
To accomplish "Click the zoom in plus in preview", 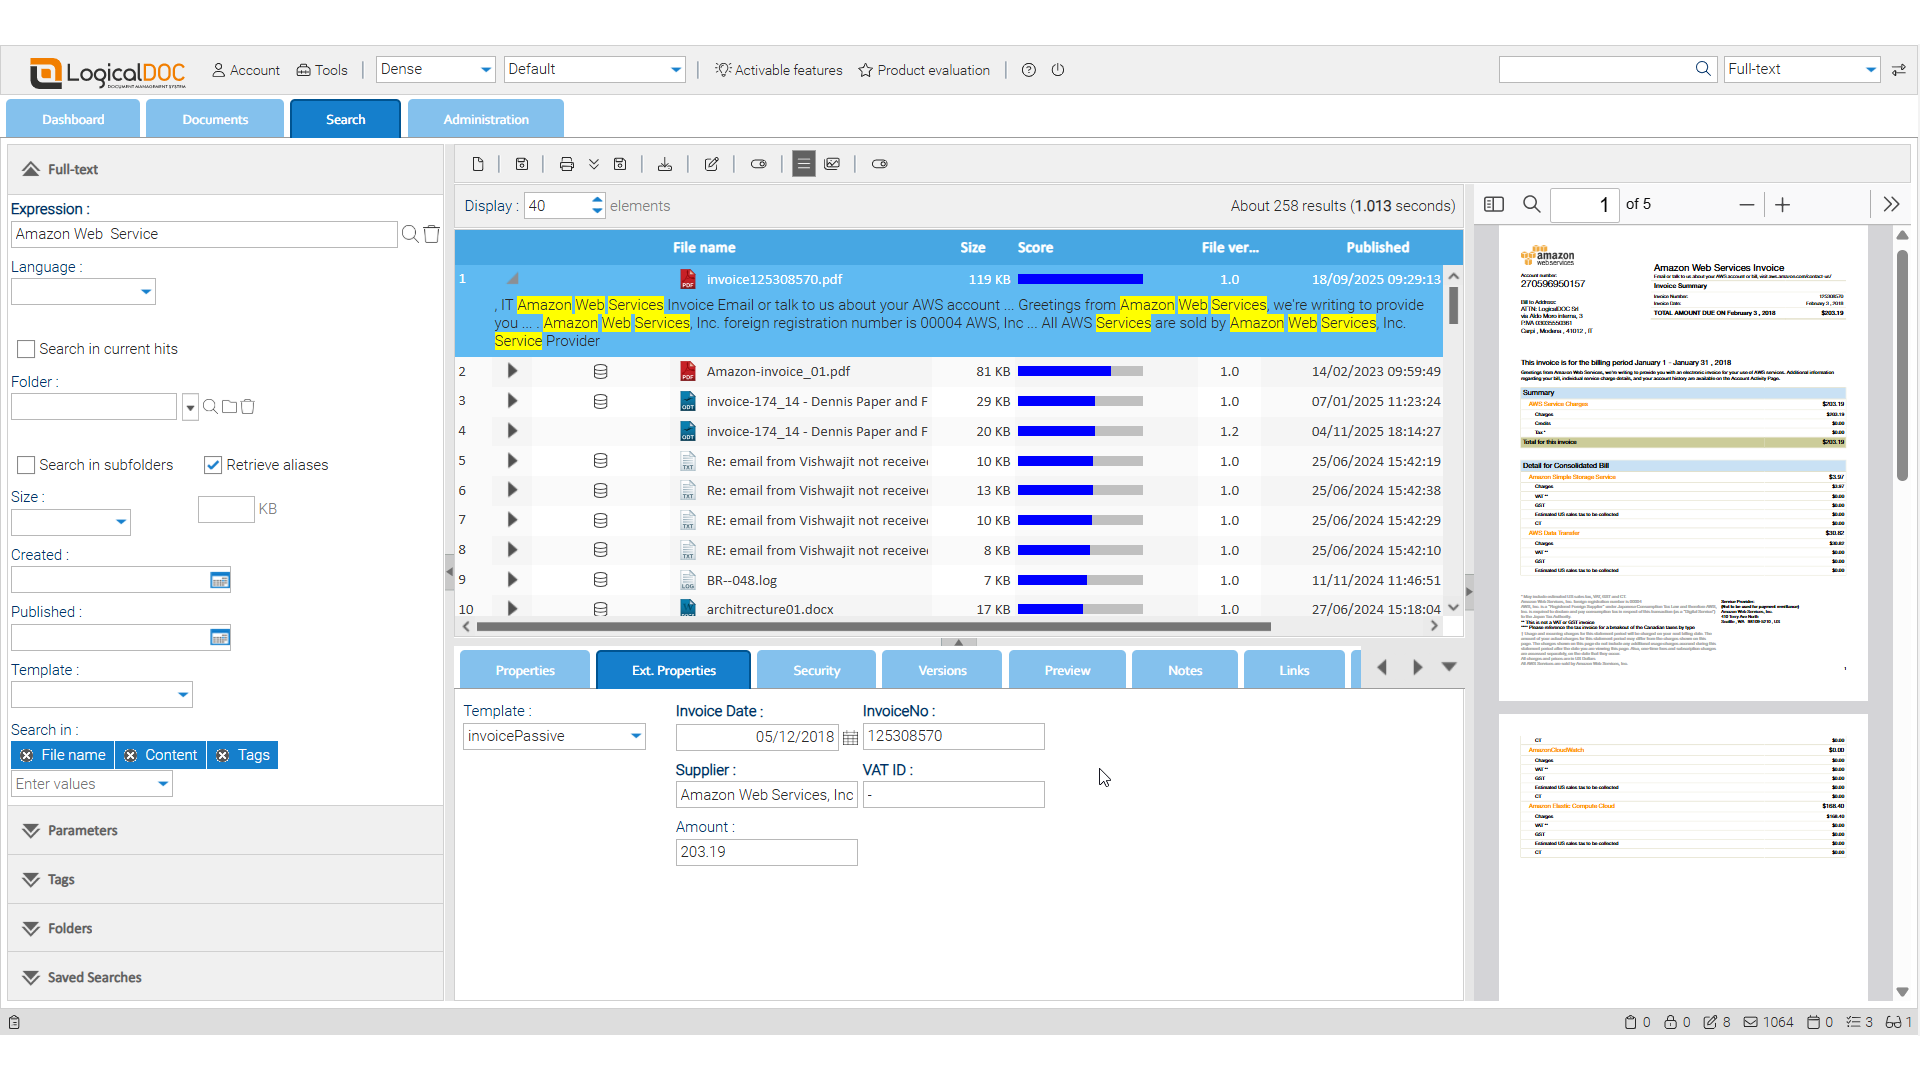I will 1782,204.
